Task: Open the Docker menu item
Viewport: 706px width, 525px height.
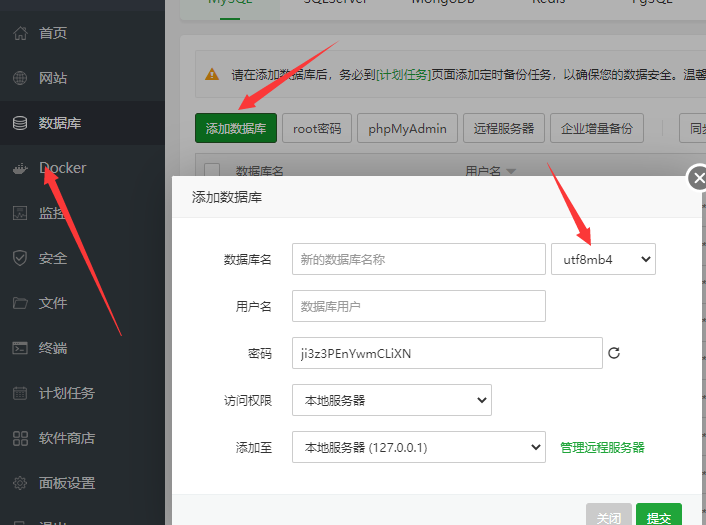Action: pos(62,168)
